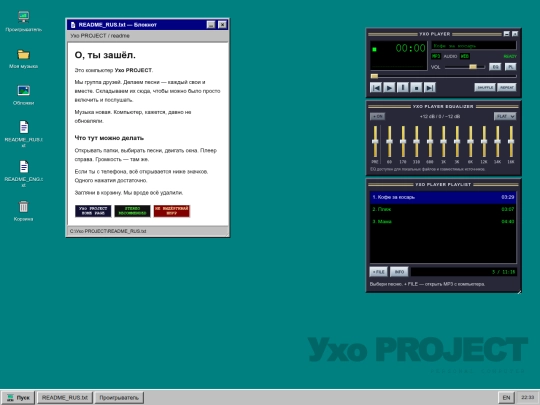Click the INFO button in playlist

399,272
